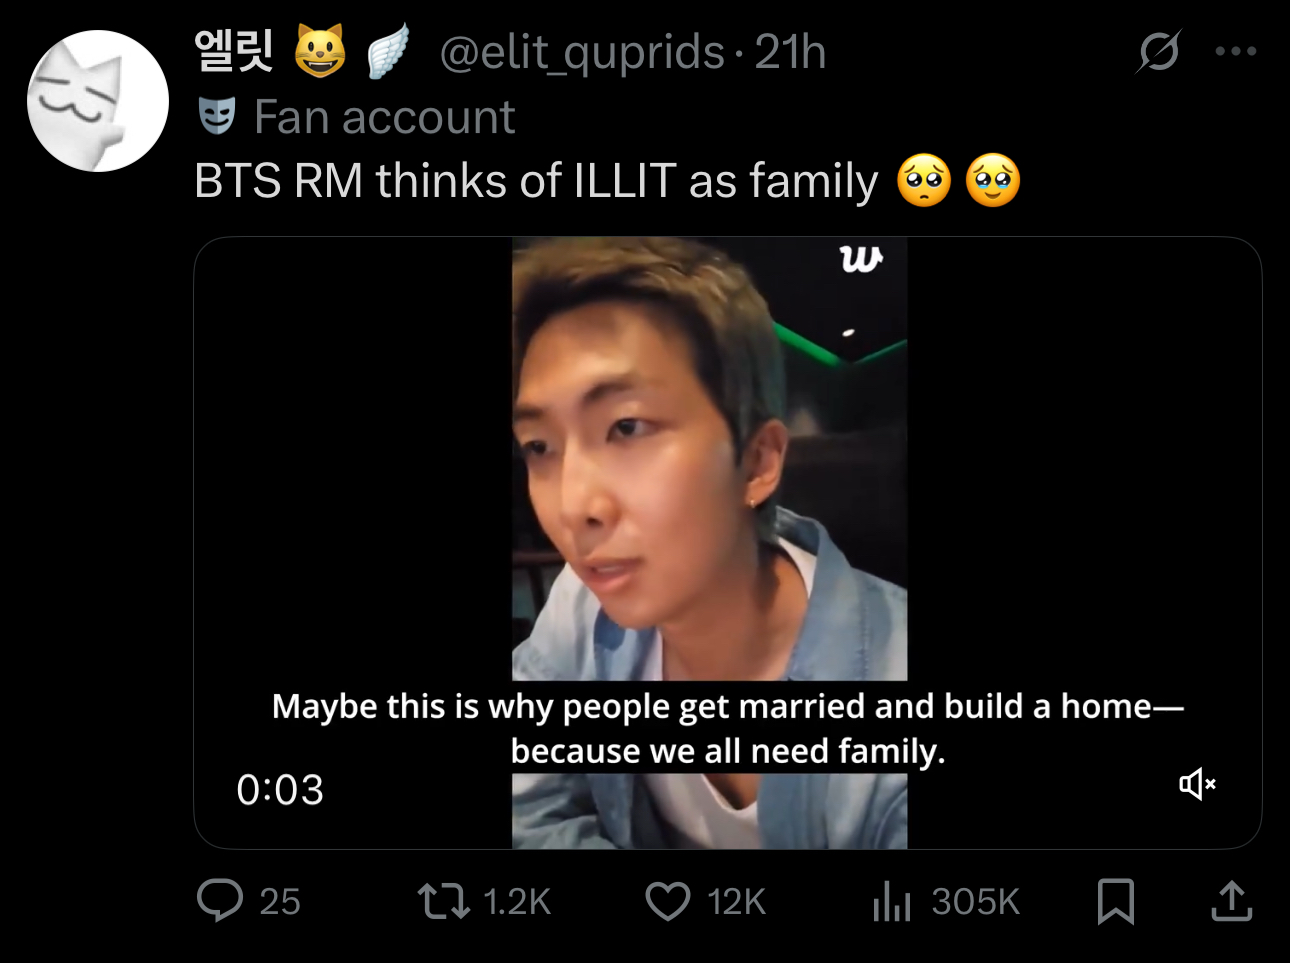This screenshot has width=1290, height=963.
Task: Click the 0:03 video time indicator
Action: click(x=280, y=790)
